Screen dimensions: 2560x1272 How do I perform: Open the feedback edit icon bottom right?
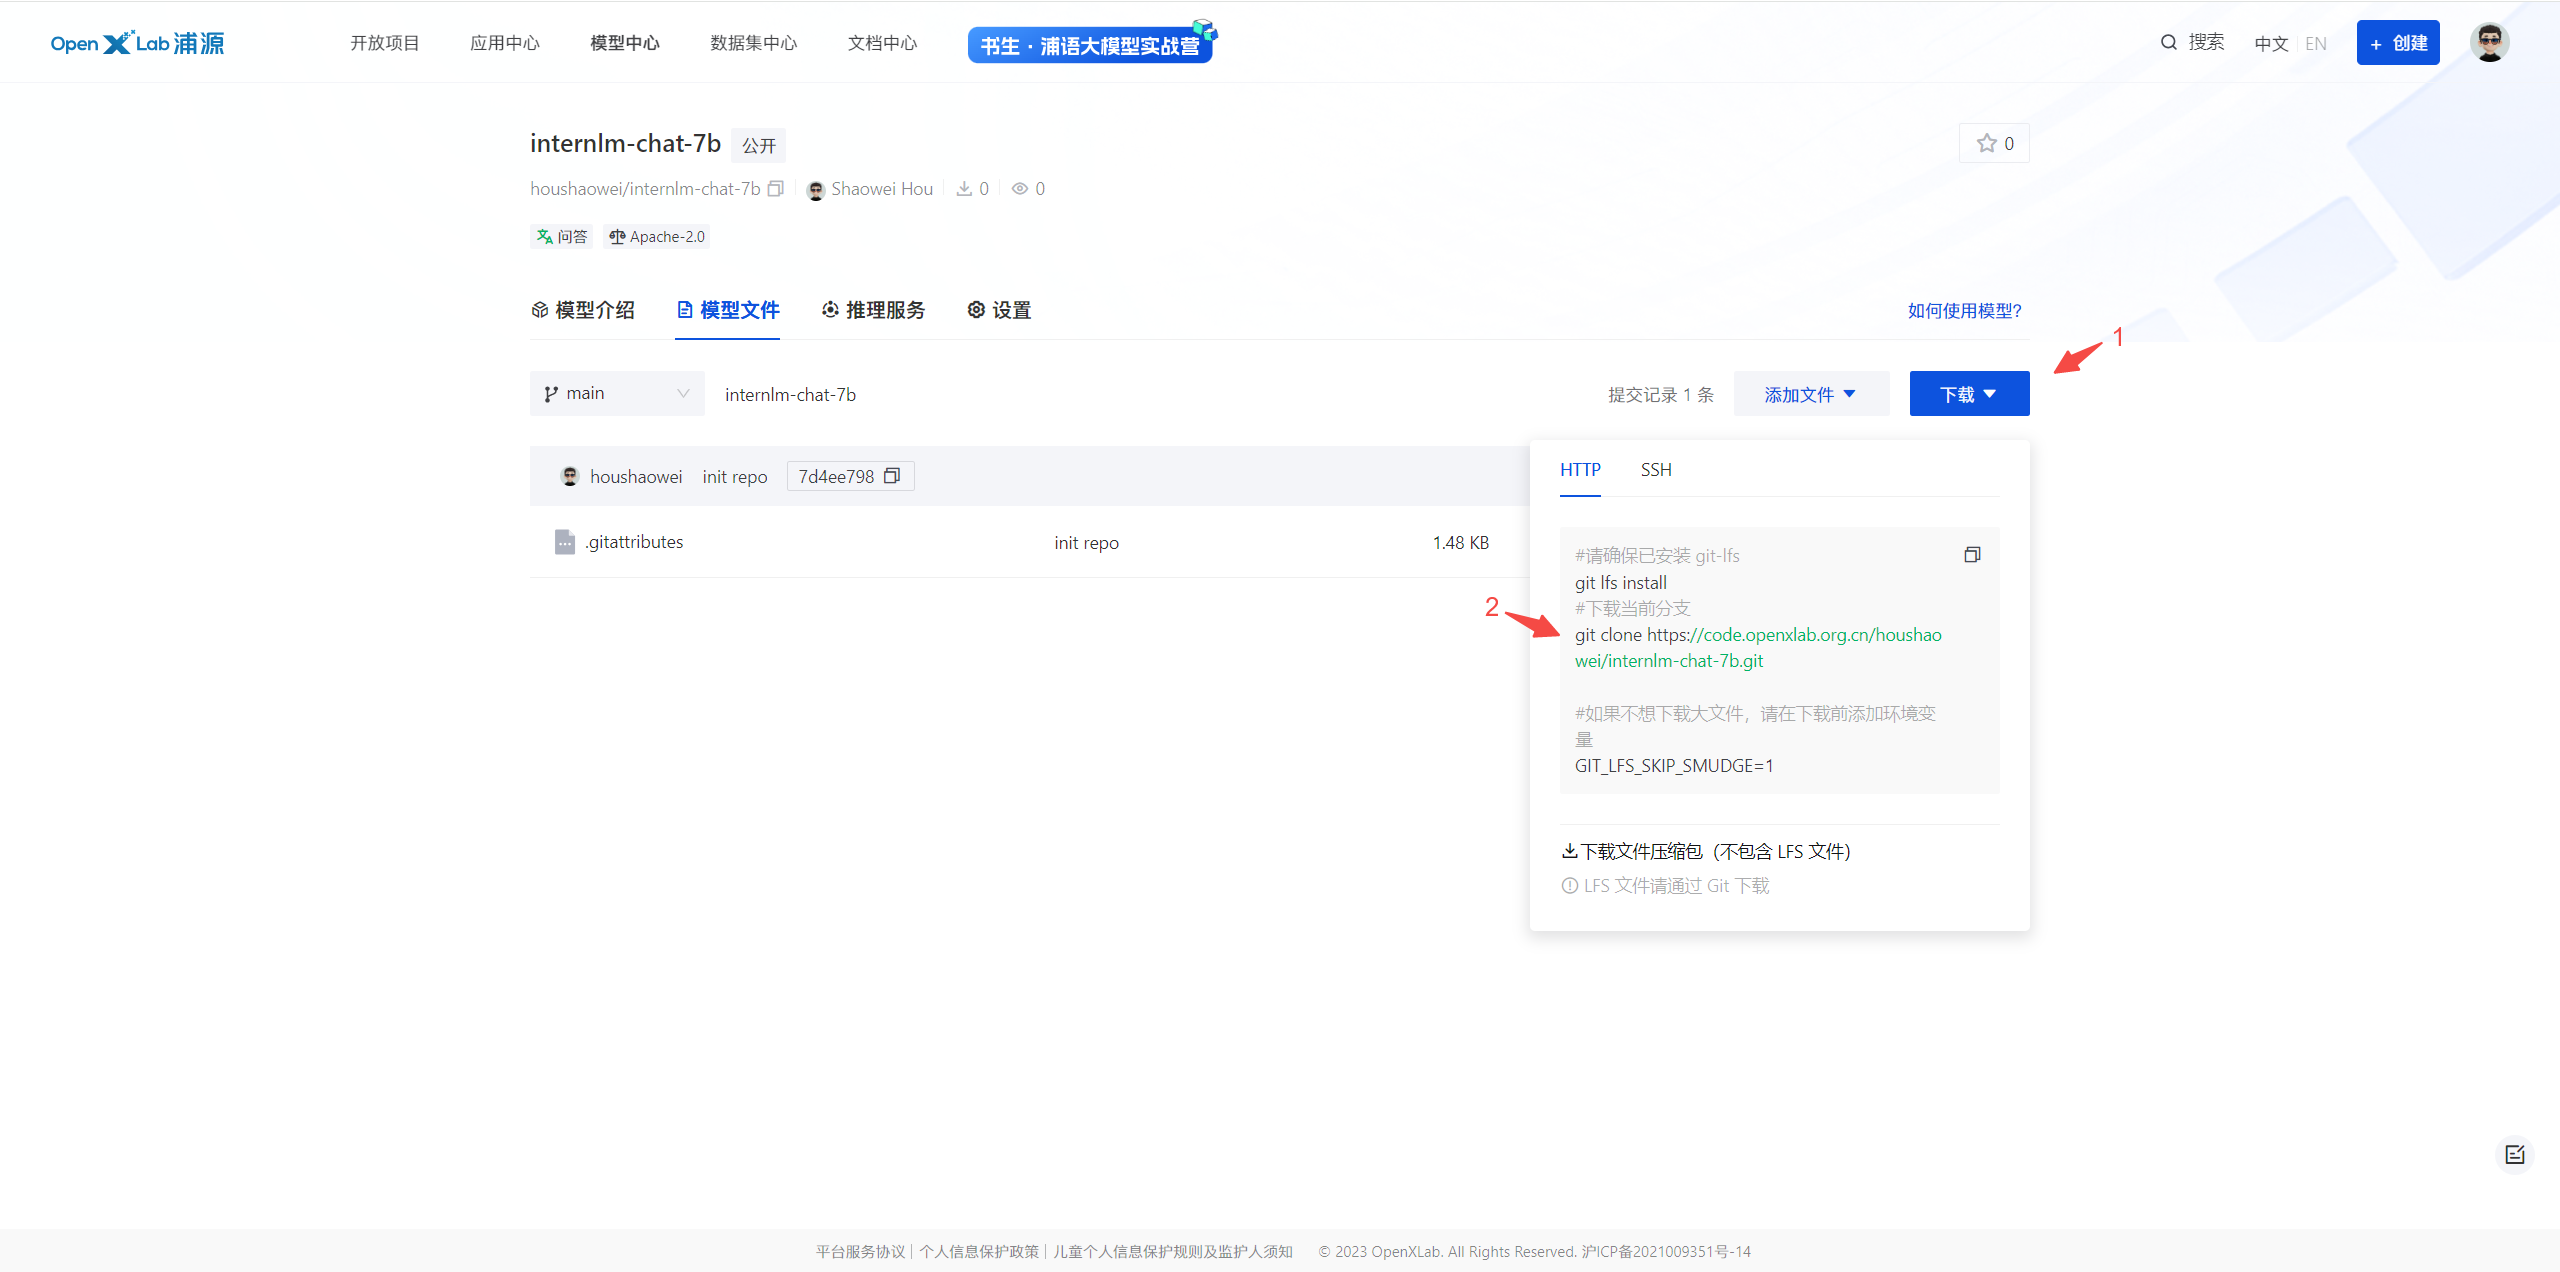tap(2515, 1155)
